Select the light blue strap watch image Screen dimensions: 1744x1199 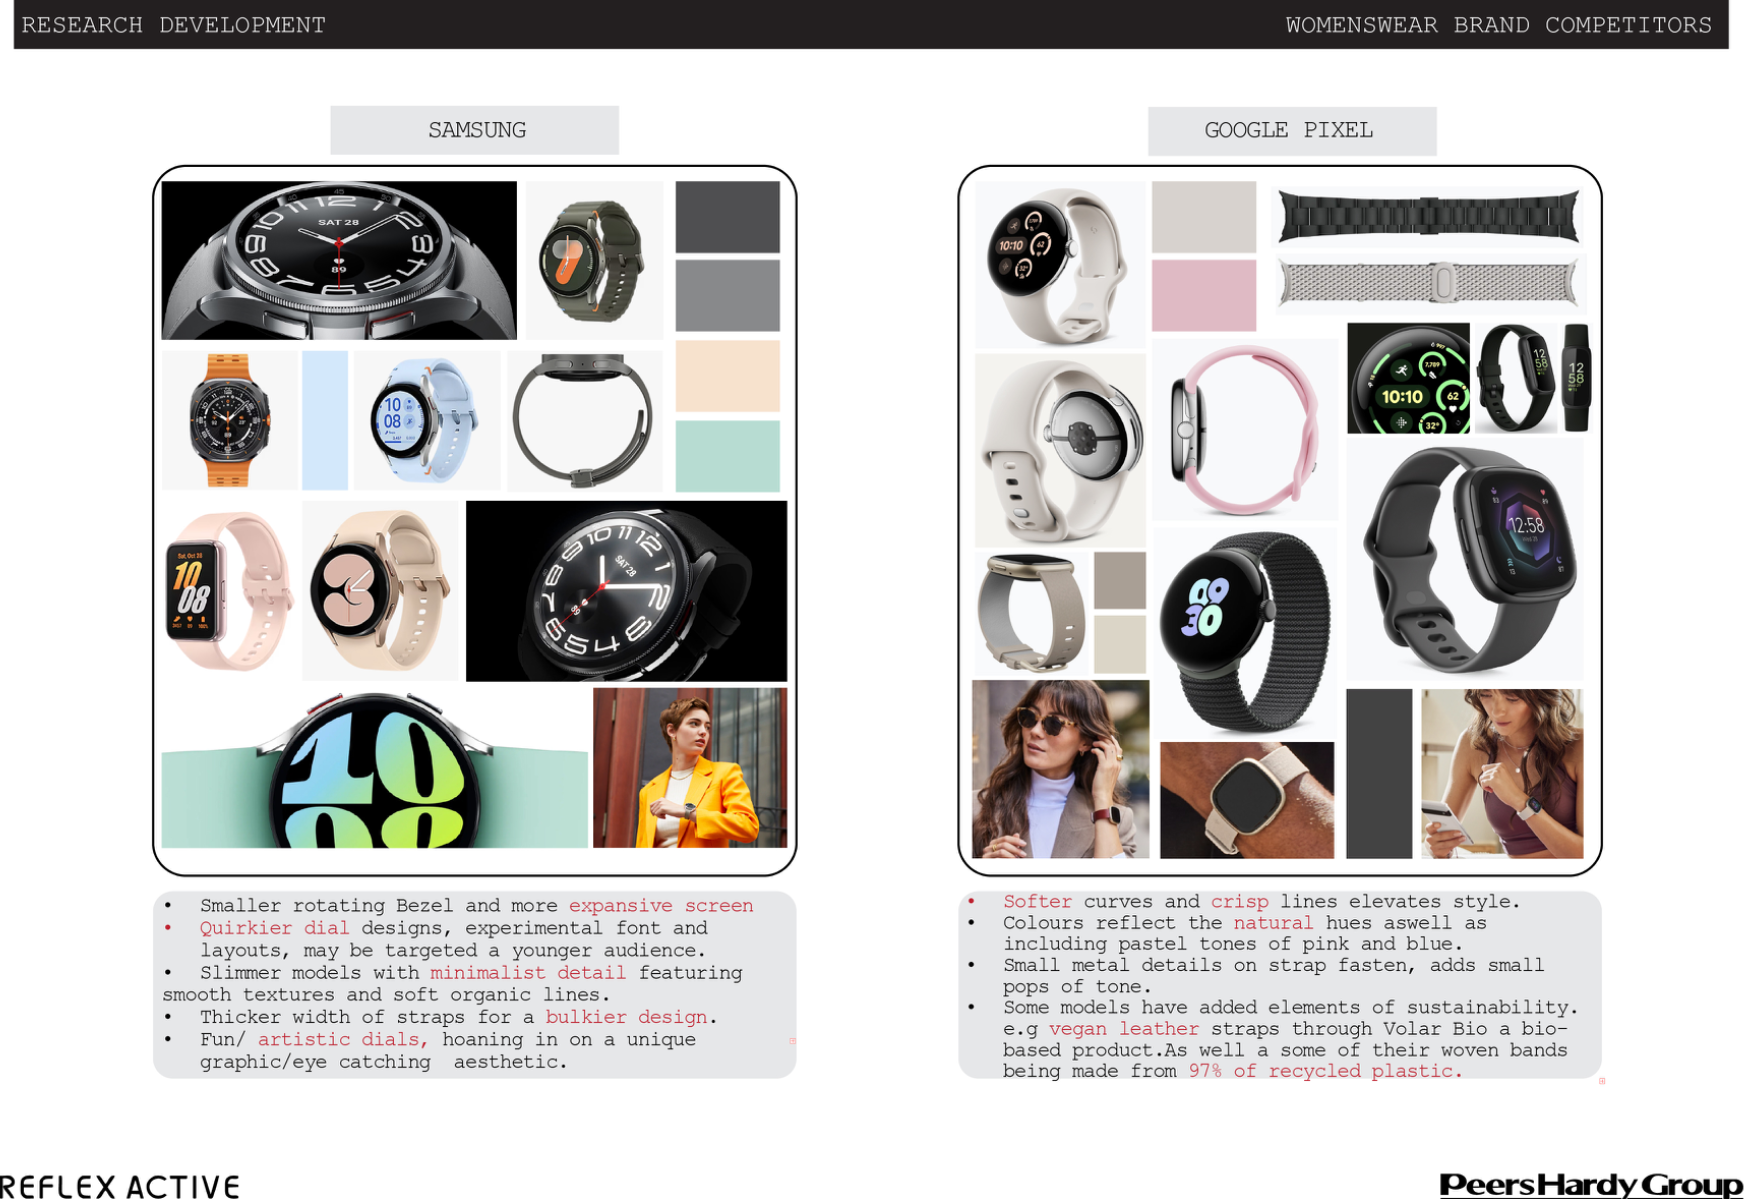(427, 420)
